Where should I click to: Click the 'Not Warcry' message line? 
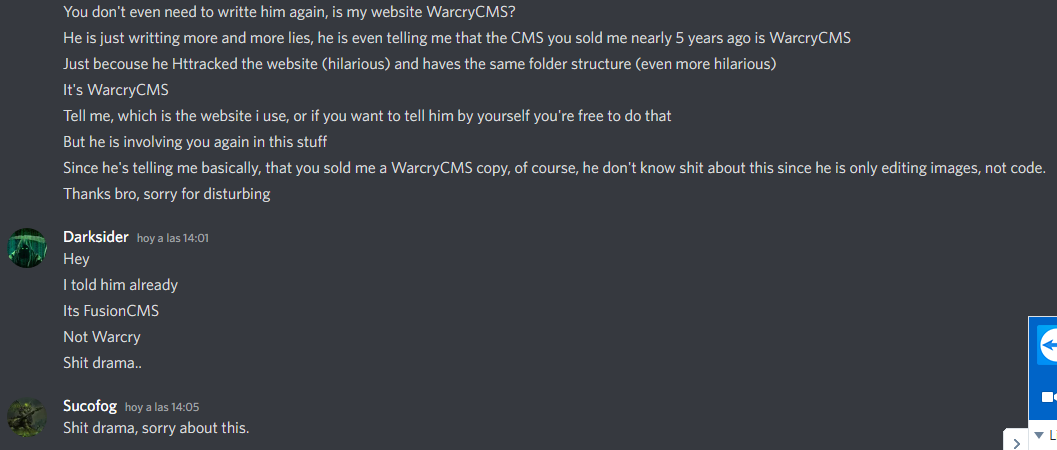click(x=102, y=337)
